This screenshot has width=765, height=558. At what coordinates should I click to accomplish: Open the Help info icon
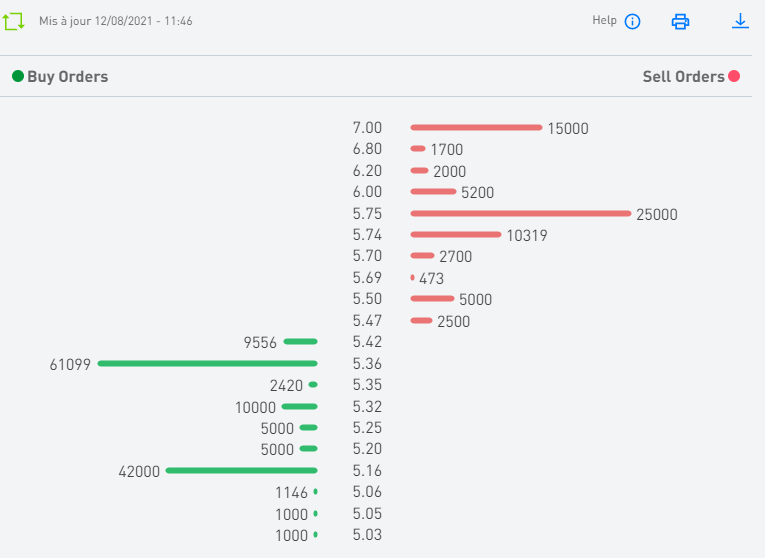(x=632, y=21)
